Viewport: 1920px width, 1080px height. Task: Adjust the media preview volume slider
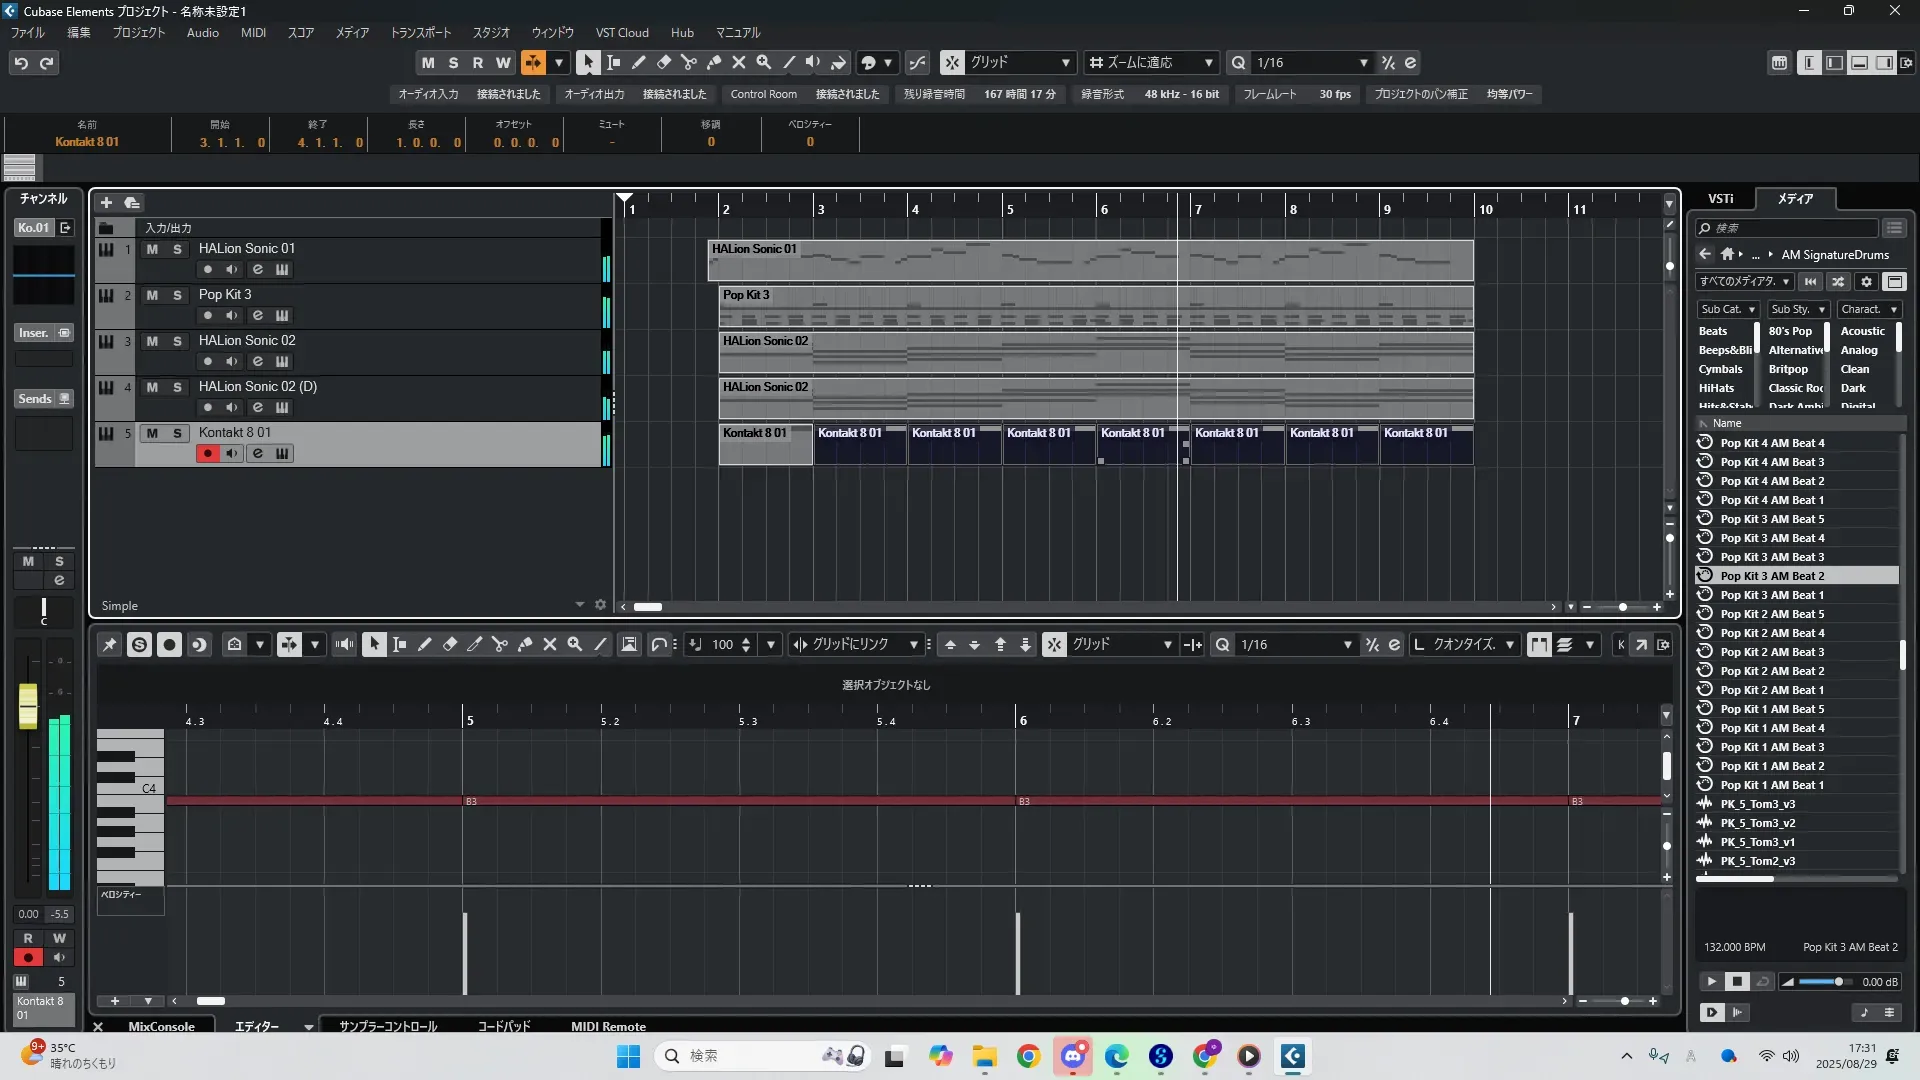click(x=1837, y=982)
